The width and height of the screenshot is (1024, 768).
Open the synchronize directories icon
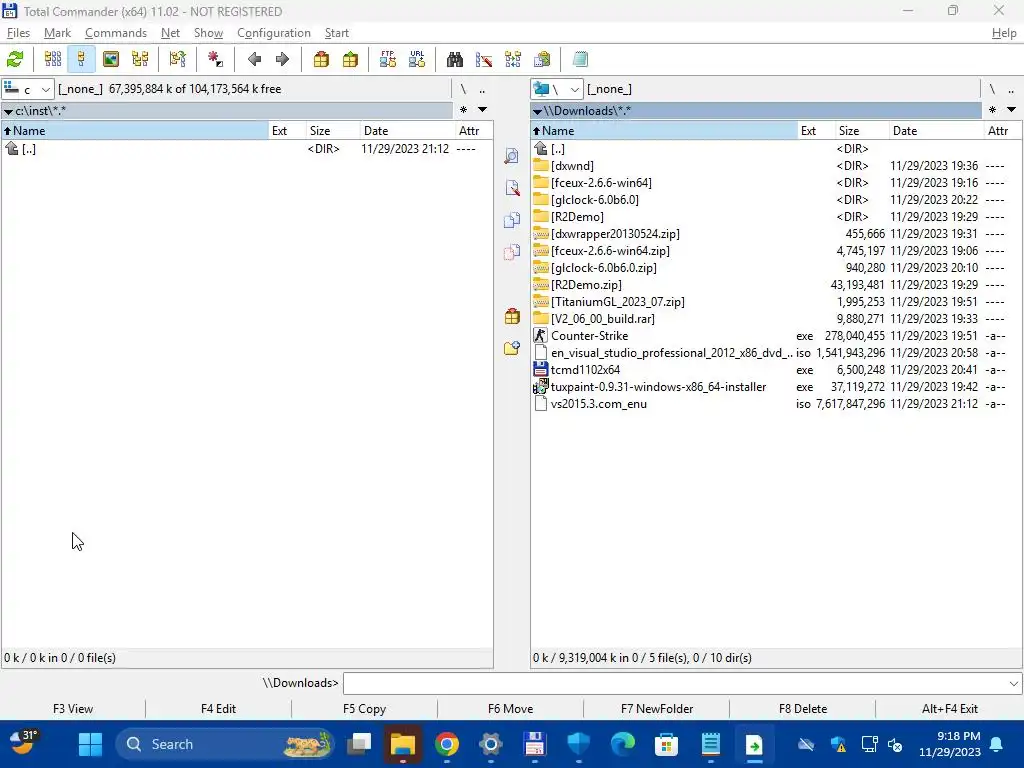513,59
